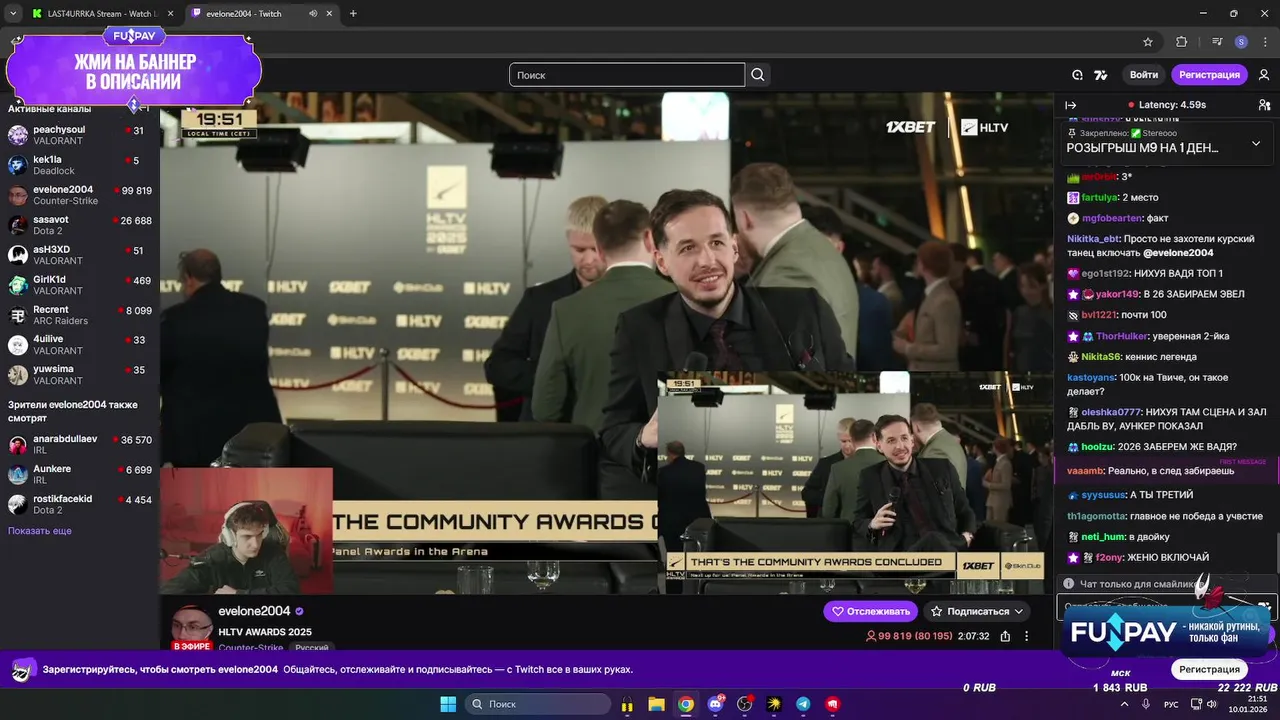Open the user profile icon in header

coord(1264,75)
